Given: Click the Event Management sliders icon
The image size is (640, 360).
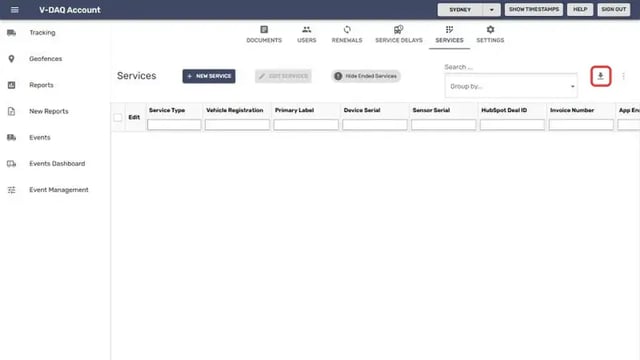Looking at the screenshot, I should 11,190.
